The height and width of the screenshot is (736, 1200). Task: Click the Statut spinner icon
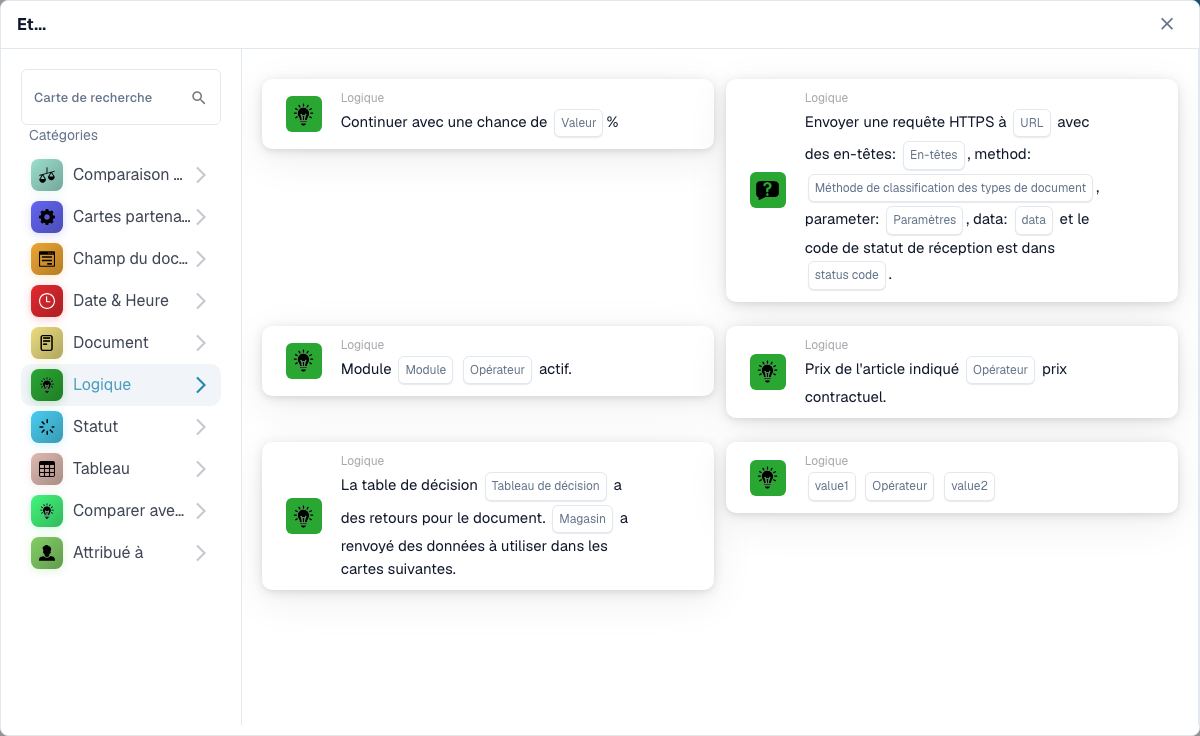(47, 427)
